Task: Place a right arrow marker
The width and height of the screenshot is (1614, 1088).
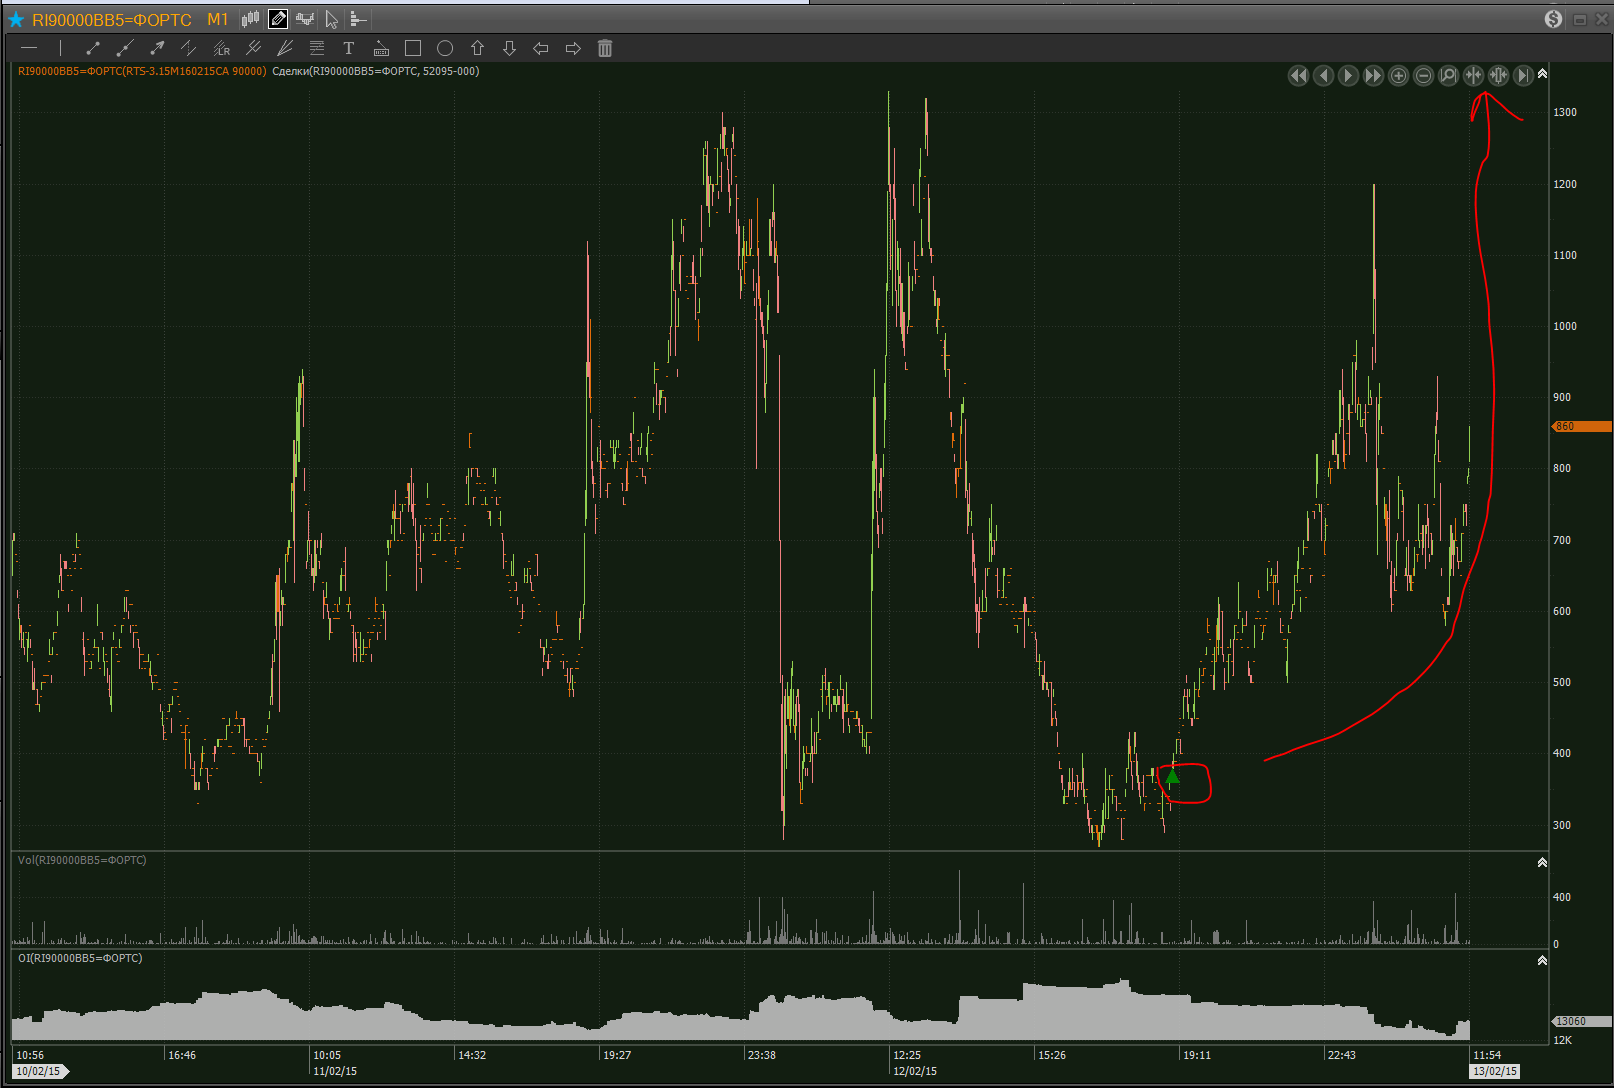Action: (573, 48)
